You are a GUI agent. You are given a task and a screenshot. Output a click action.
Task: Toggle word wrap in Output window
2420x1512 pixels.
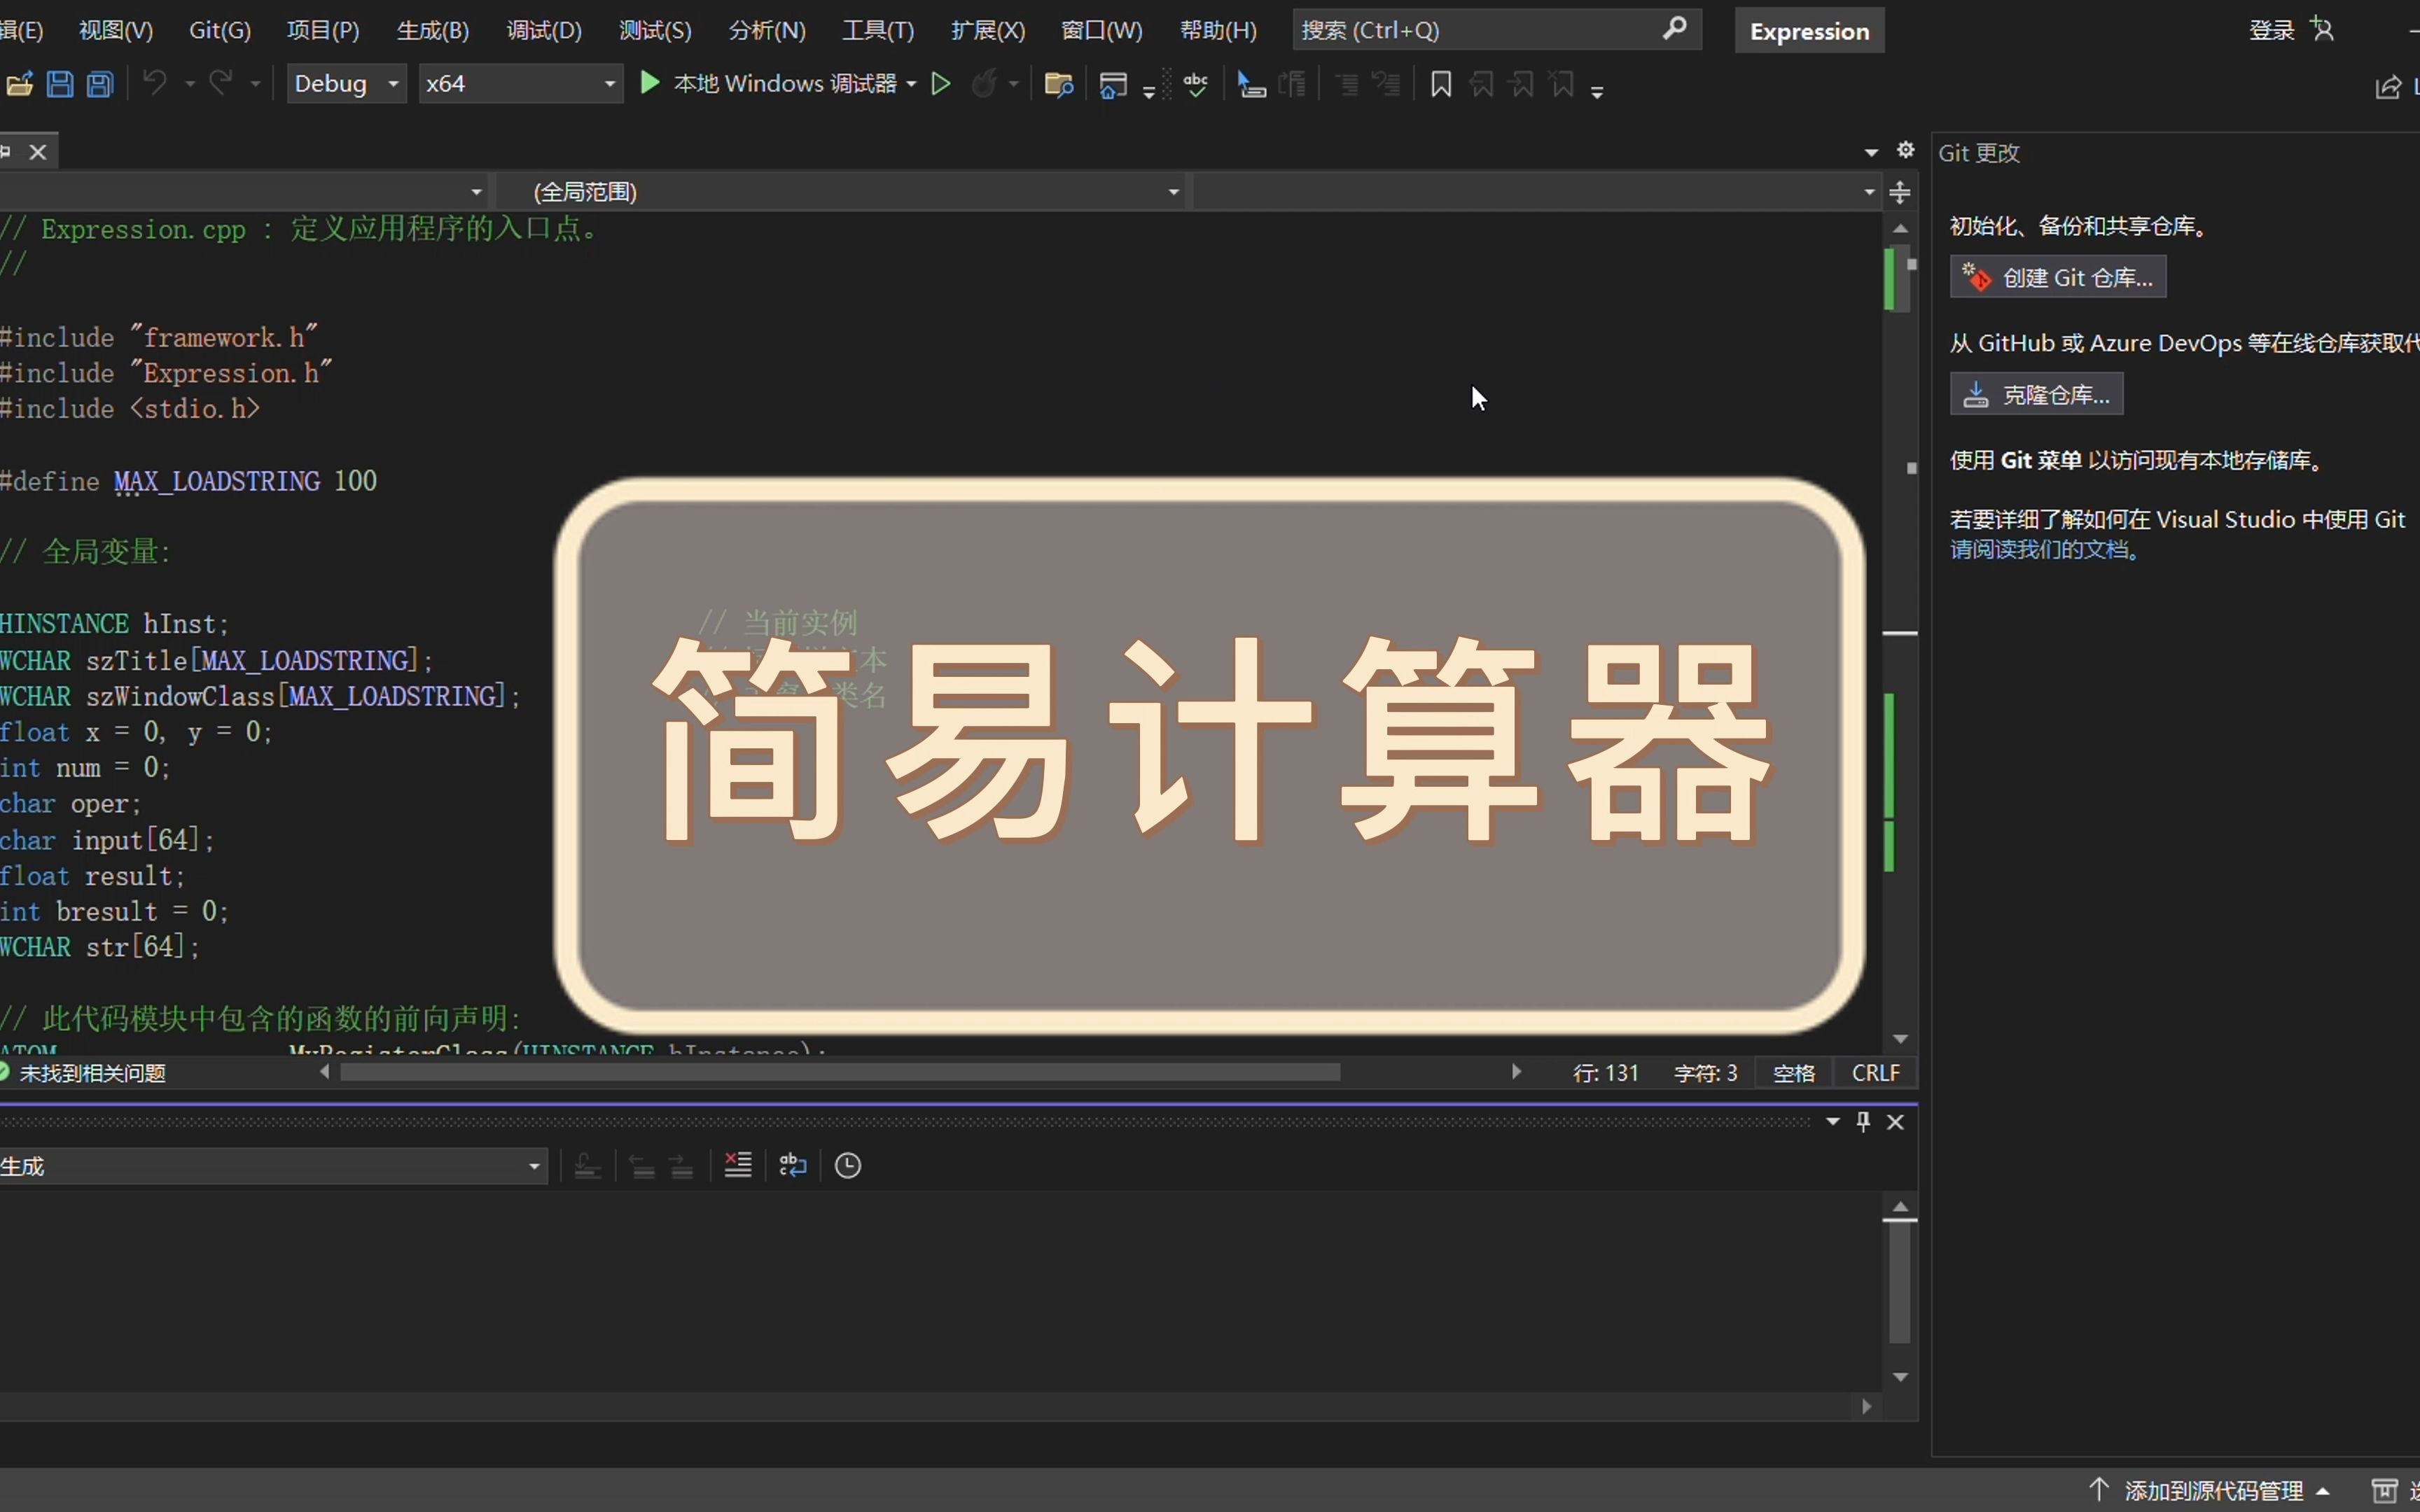(x=793, y=1165)
